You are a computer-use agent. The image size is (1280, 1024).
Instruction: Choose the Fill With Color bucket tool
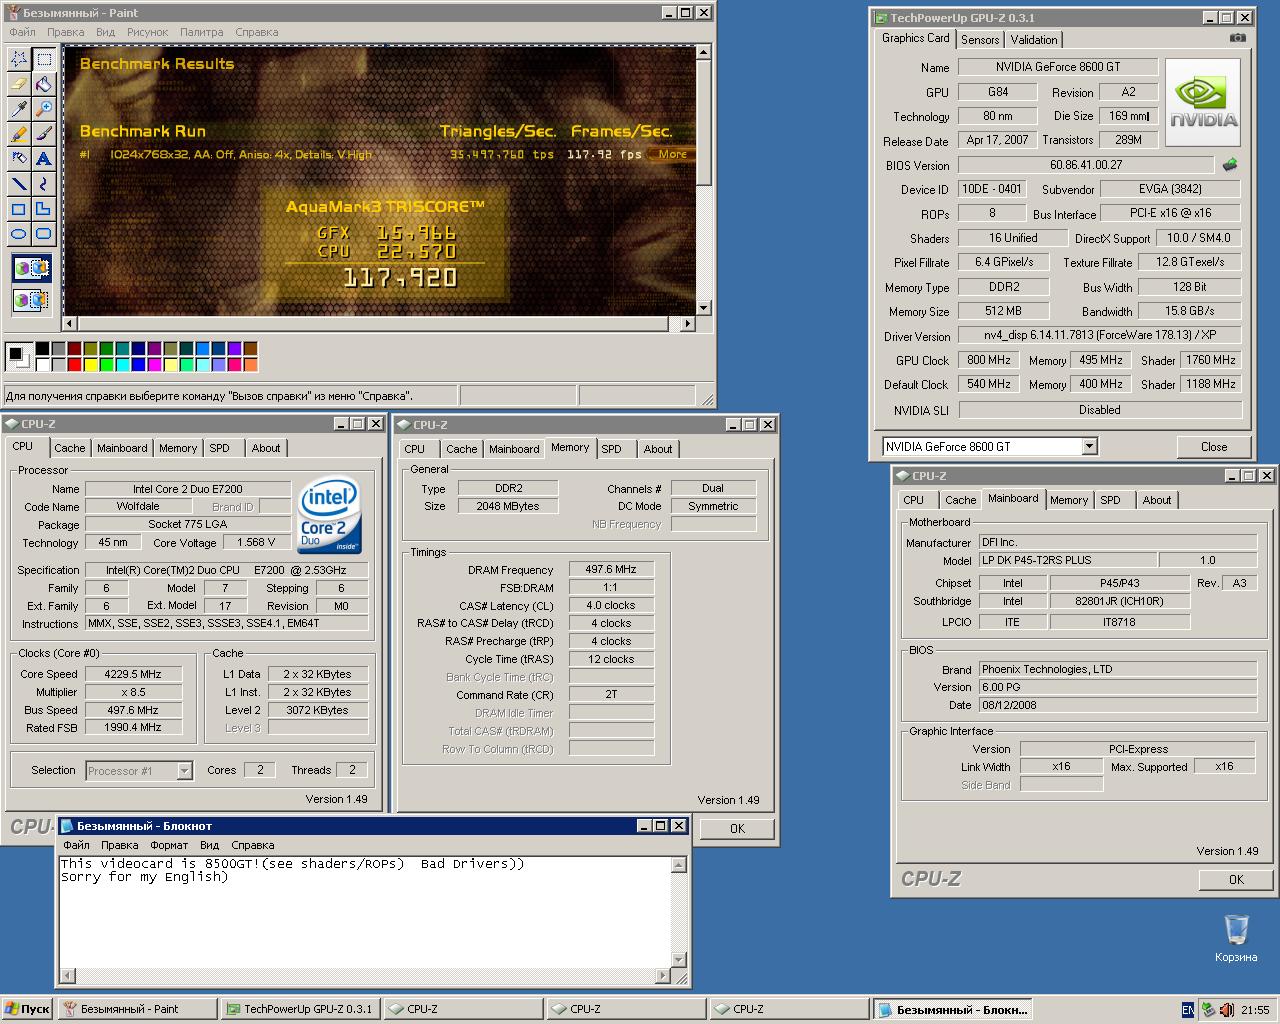pyautogui.click(x=44, y=85)
